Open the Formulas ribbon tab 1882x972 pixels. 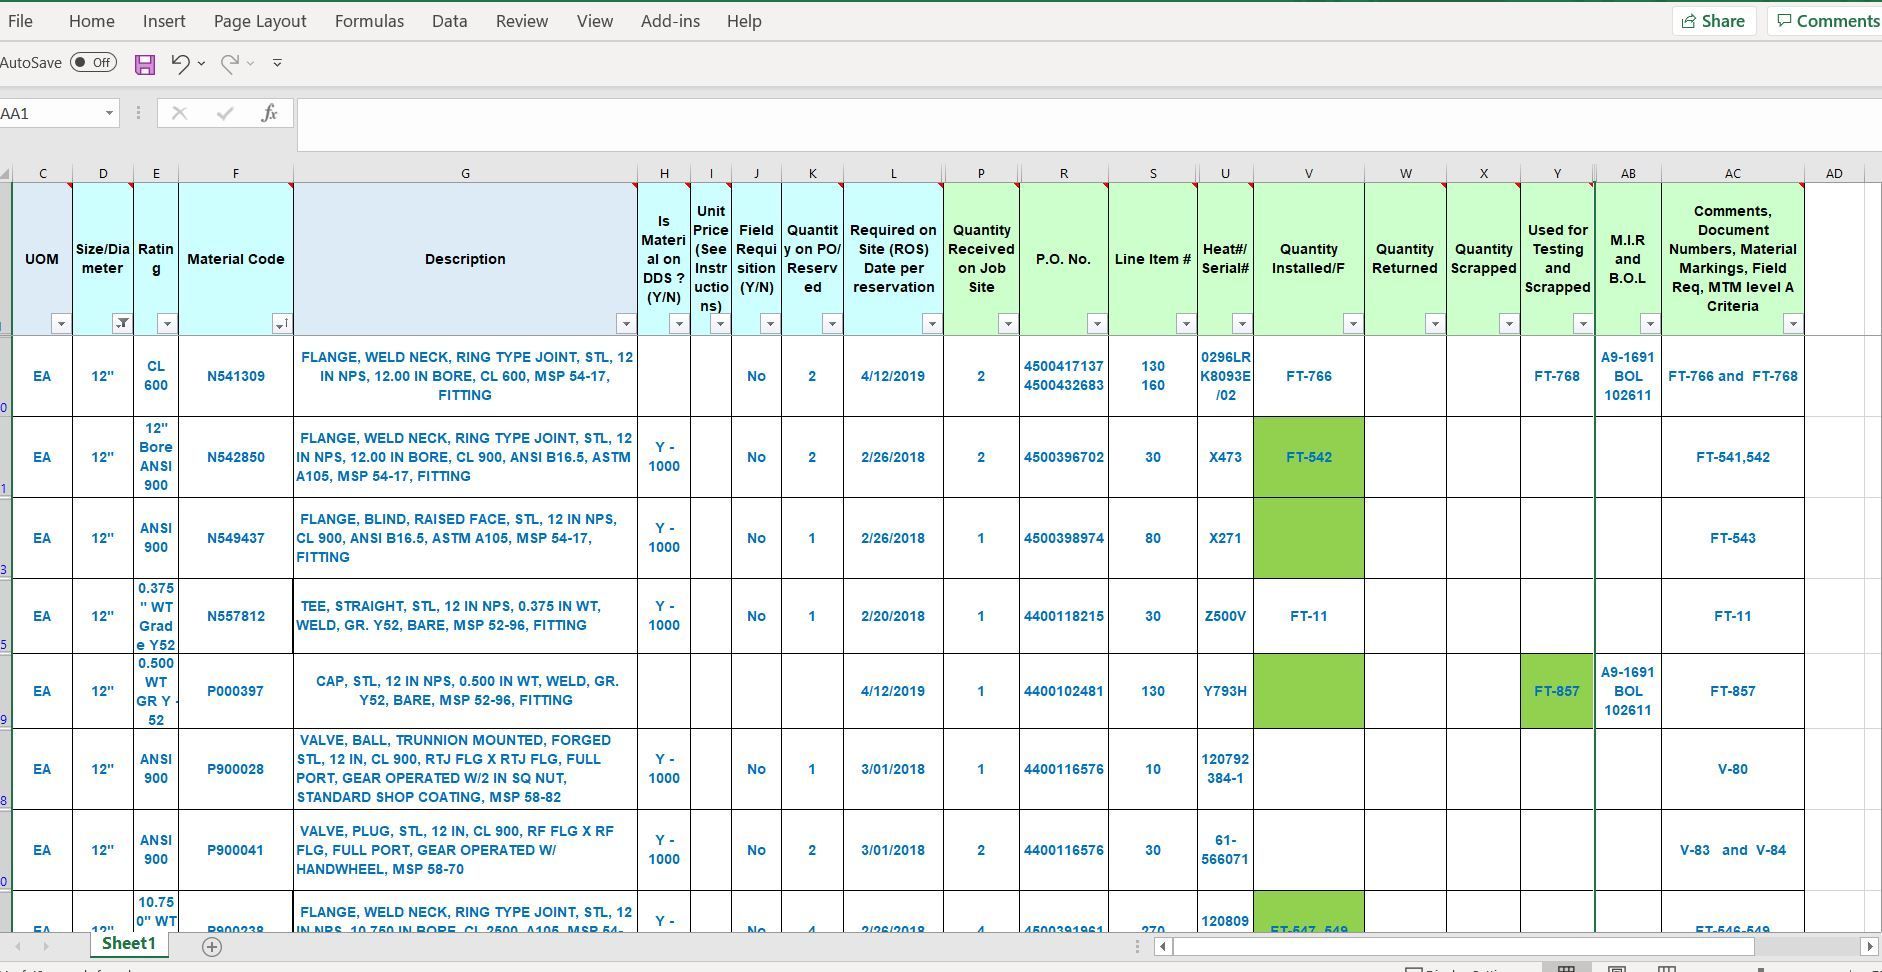(369, 21)
